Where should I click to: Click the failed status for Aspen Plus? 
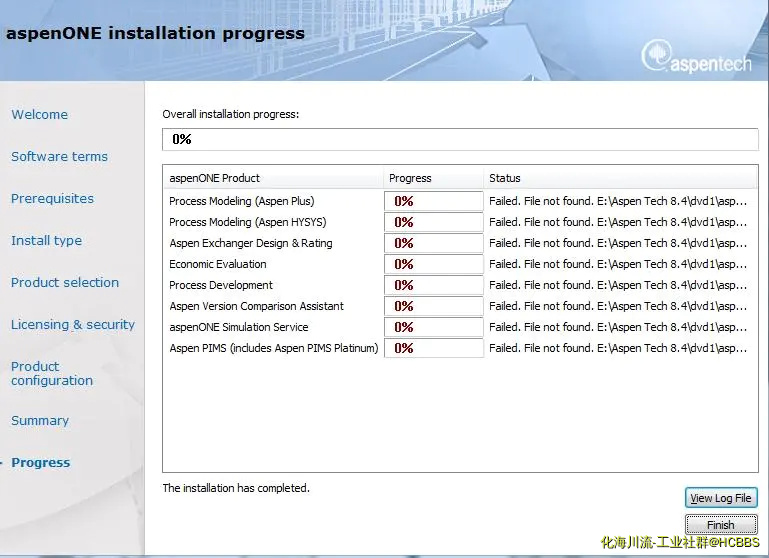click(x=618, y=201)
